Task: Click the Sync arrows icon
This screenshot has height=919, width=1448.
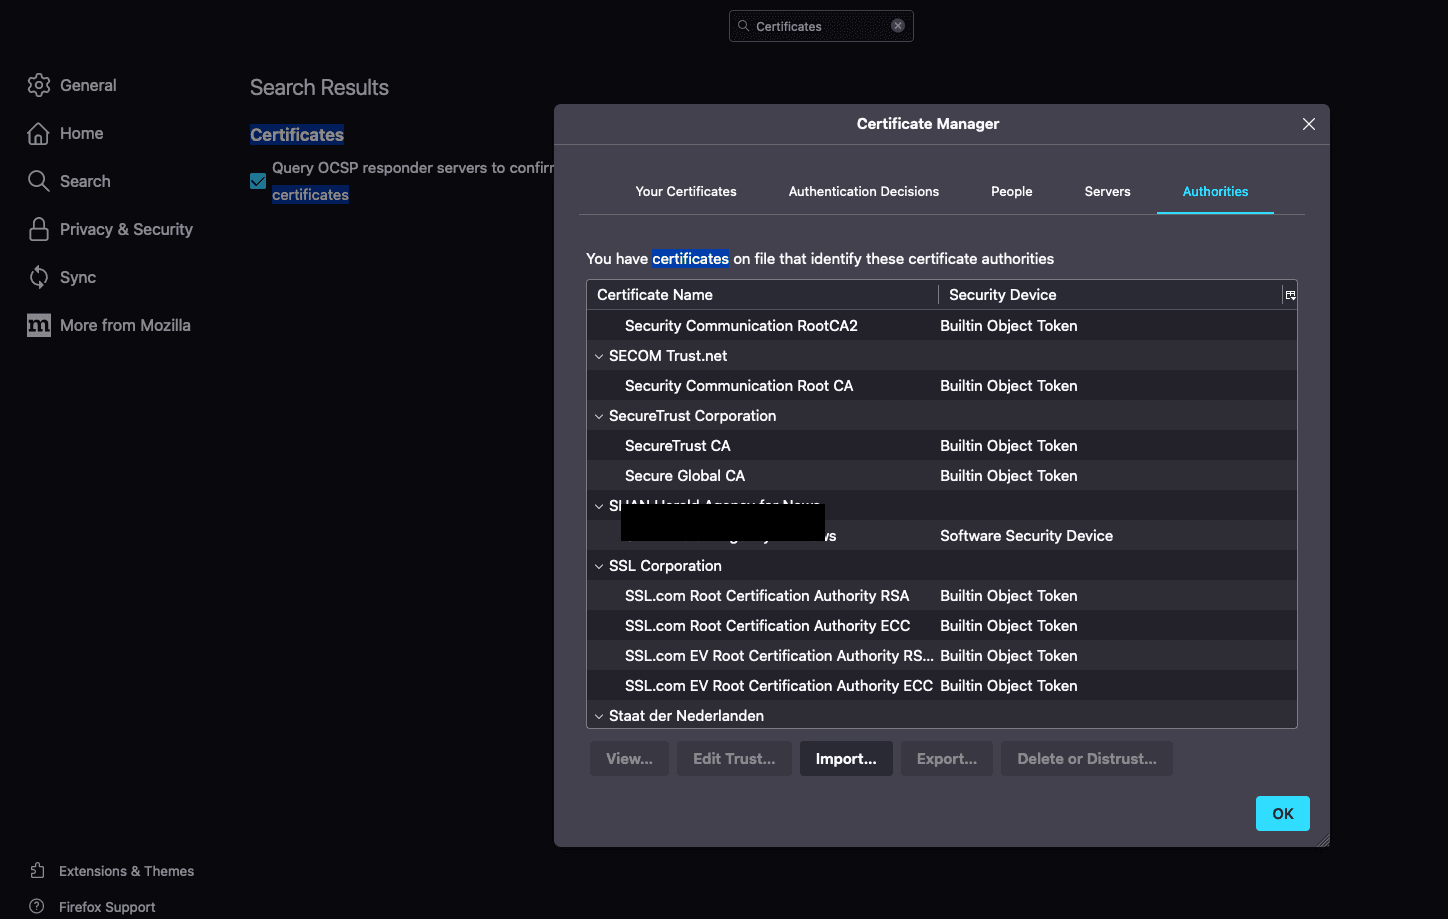Action: 39,277
